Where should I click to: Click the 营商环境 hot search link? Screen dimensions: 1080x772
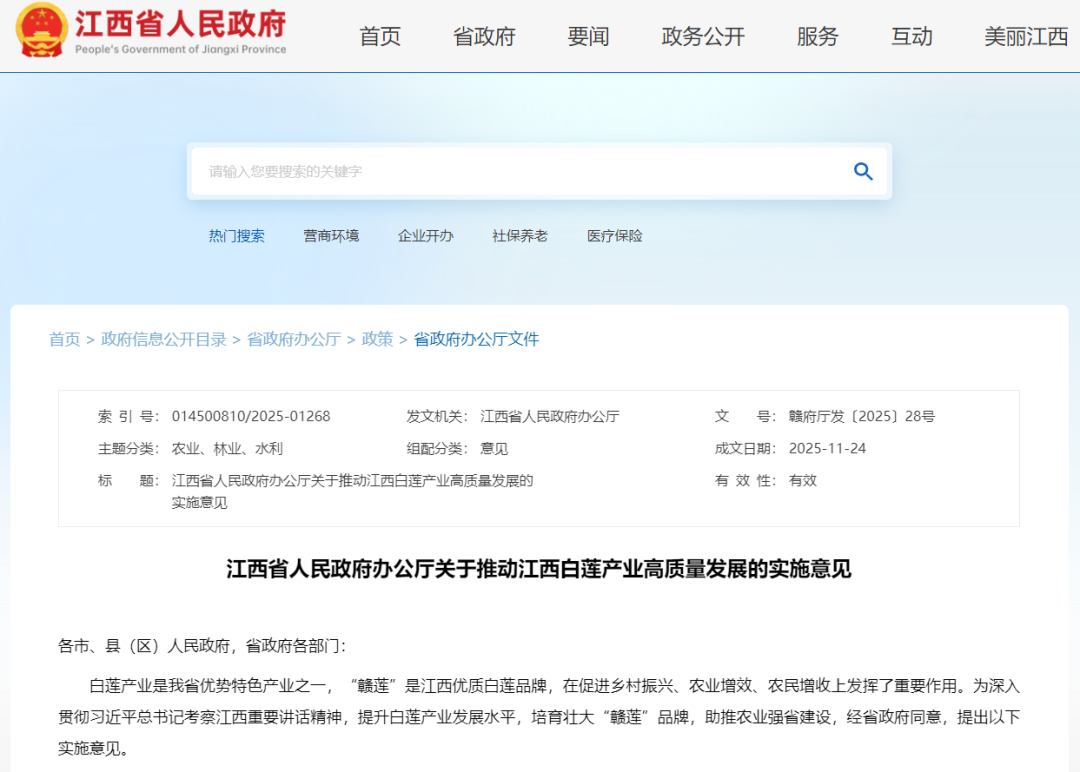coord(331,236)
